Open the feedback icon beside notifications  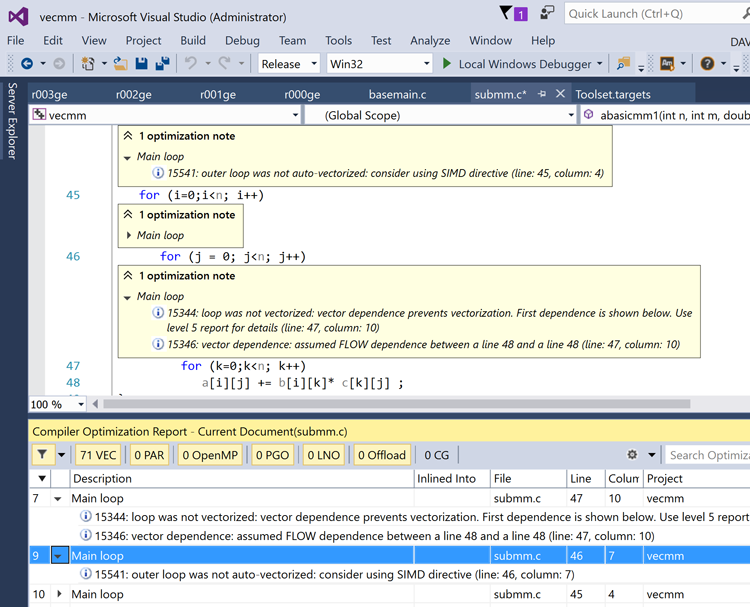click(x=547, y=14)
